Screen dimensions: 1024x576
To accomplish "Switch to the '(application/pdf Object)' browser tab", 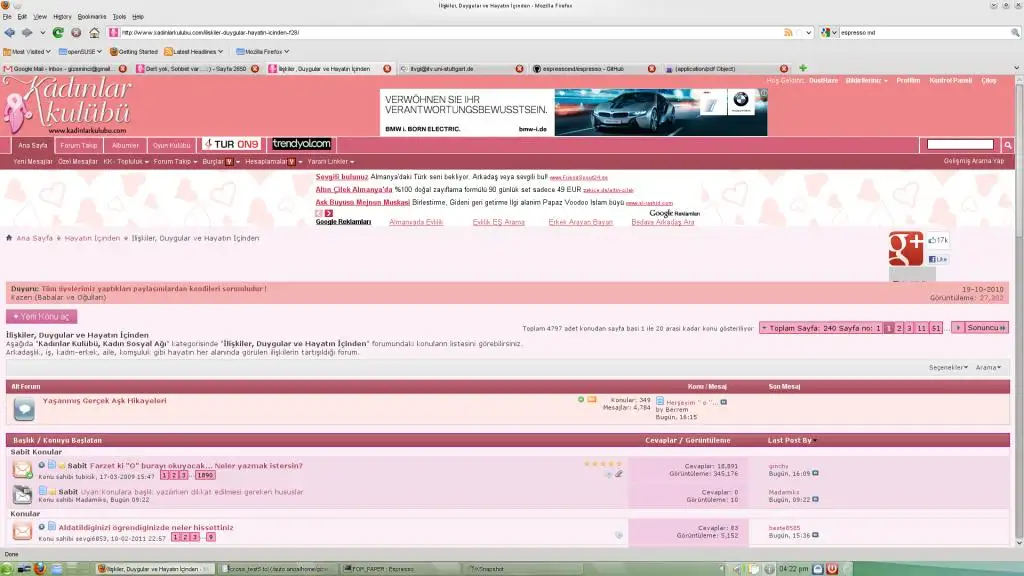I will pos(726,69).
